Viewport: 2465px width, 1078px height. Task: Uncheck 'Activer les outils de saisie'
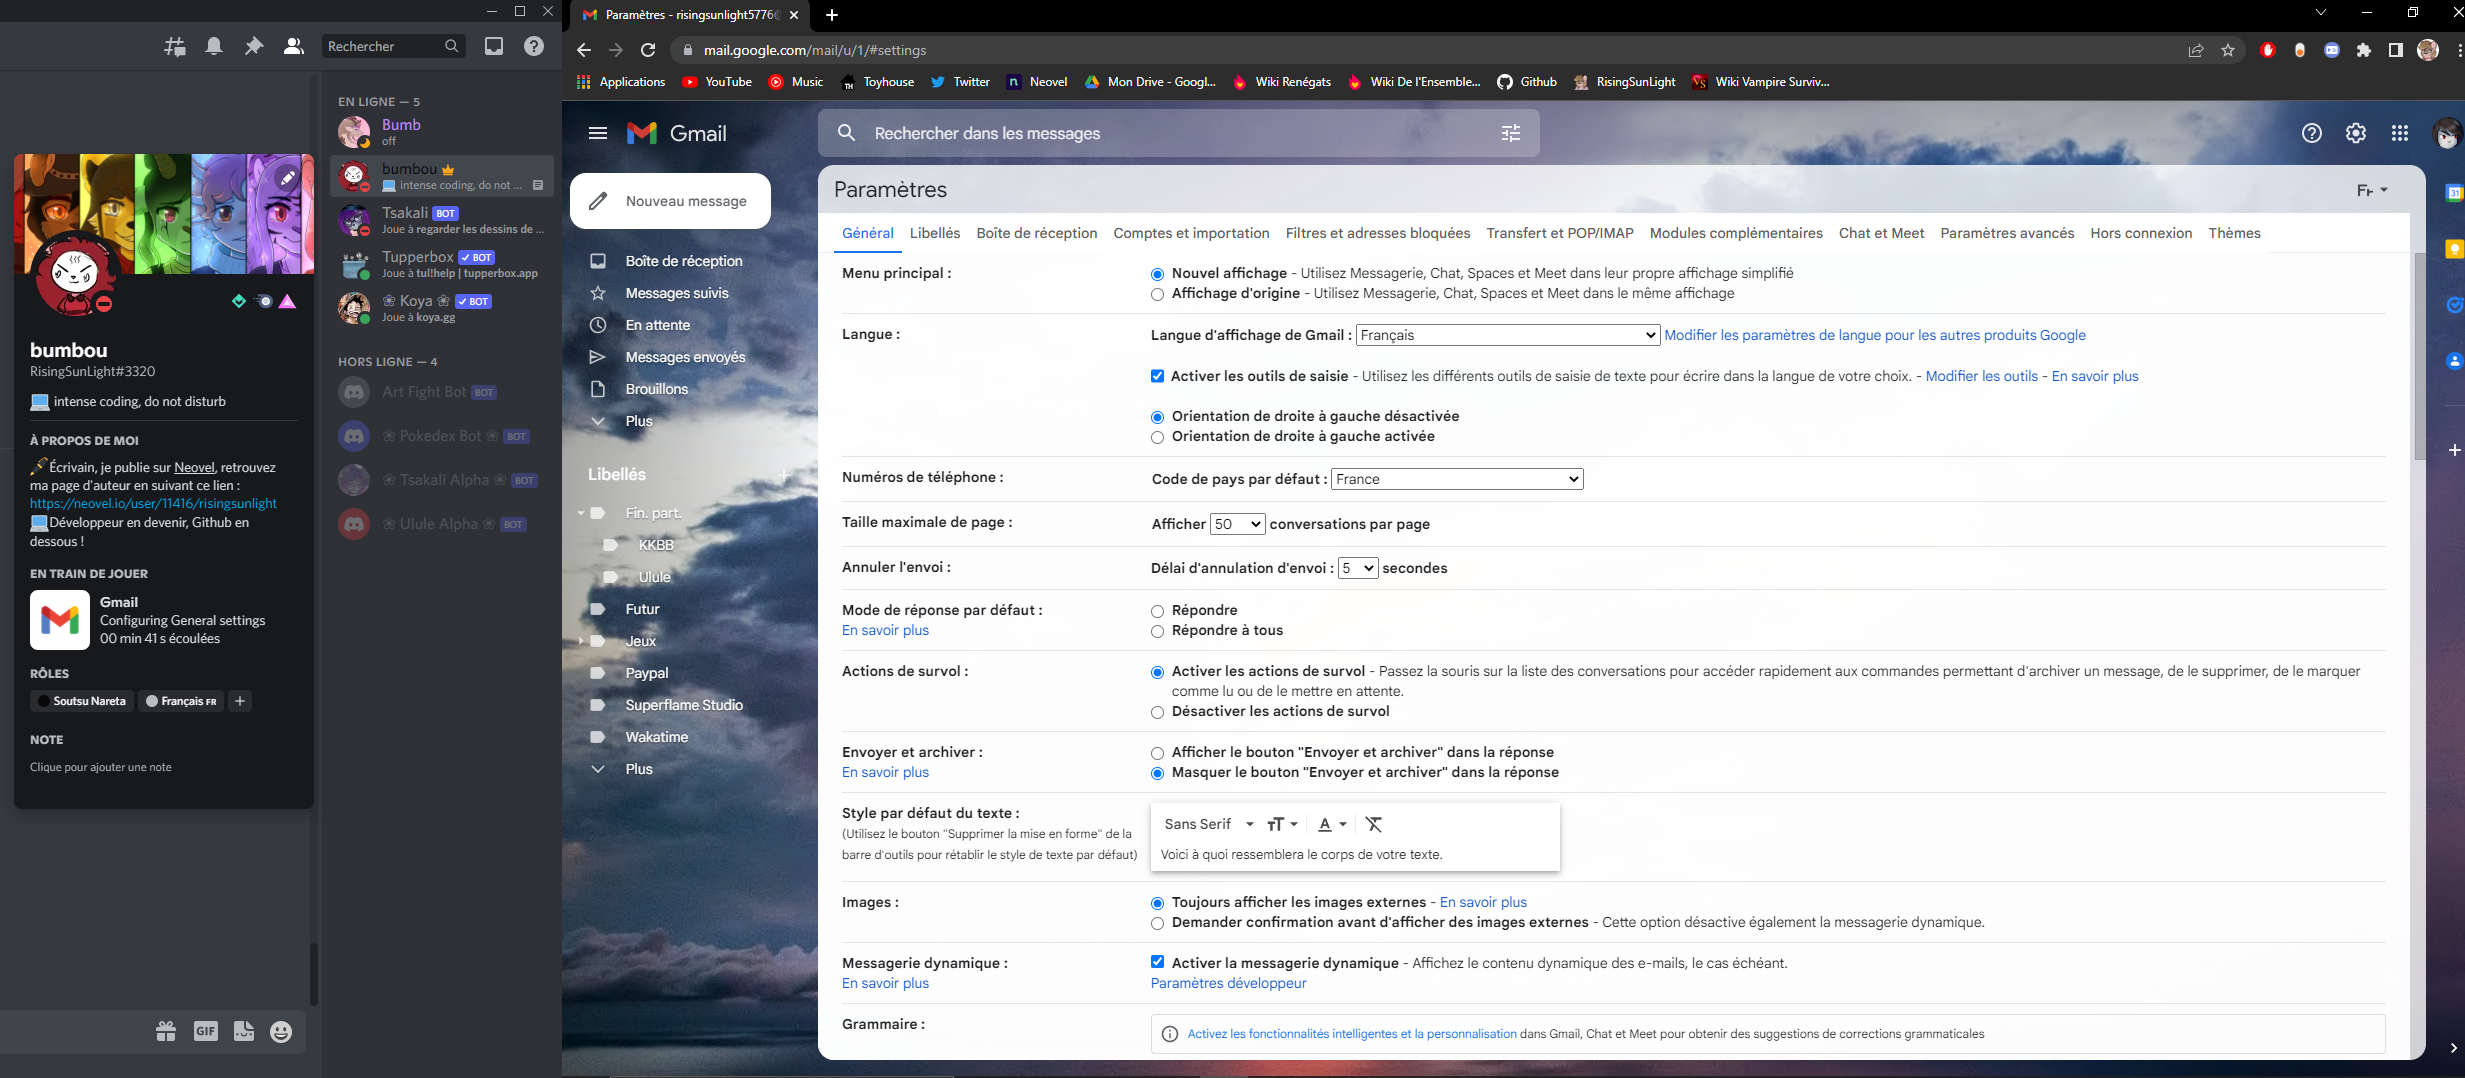[1158, 376]
